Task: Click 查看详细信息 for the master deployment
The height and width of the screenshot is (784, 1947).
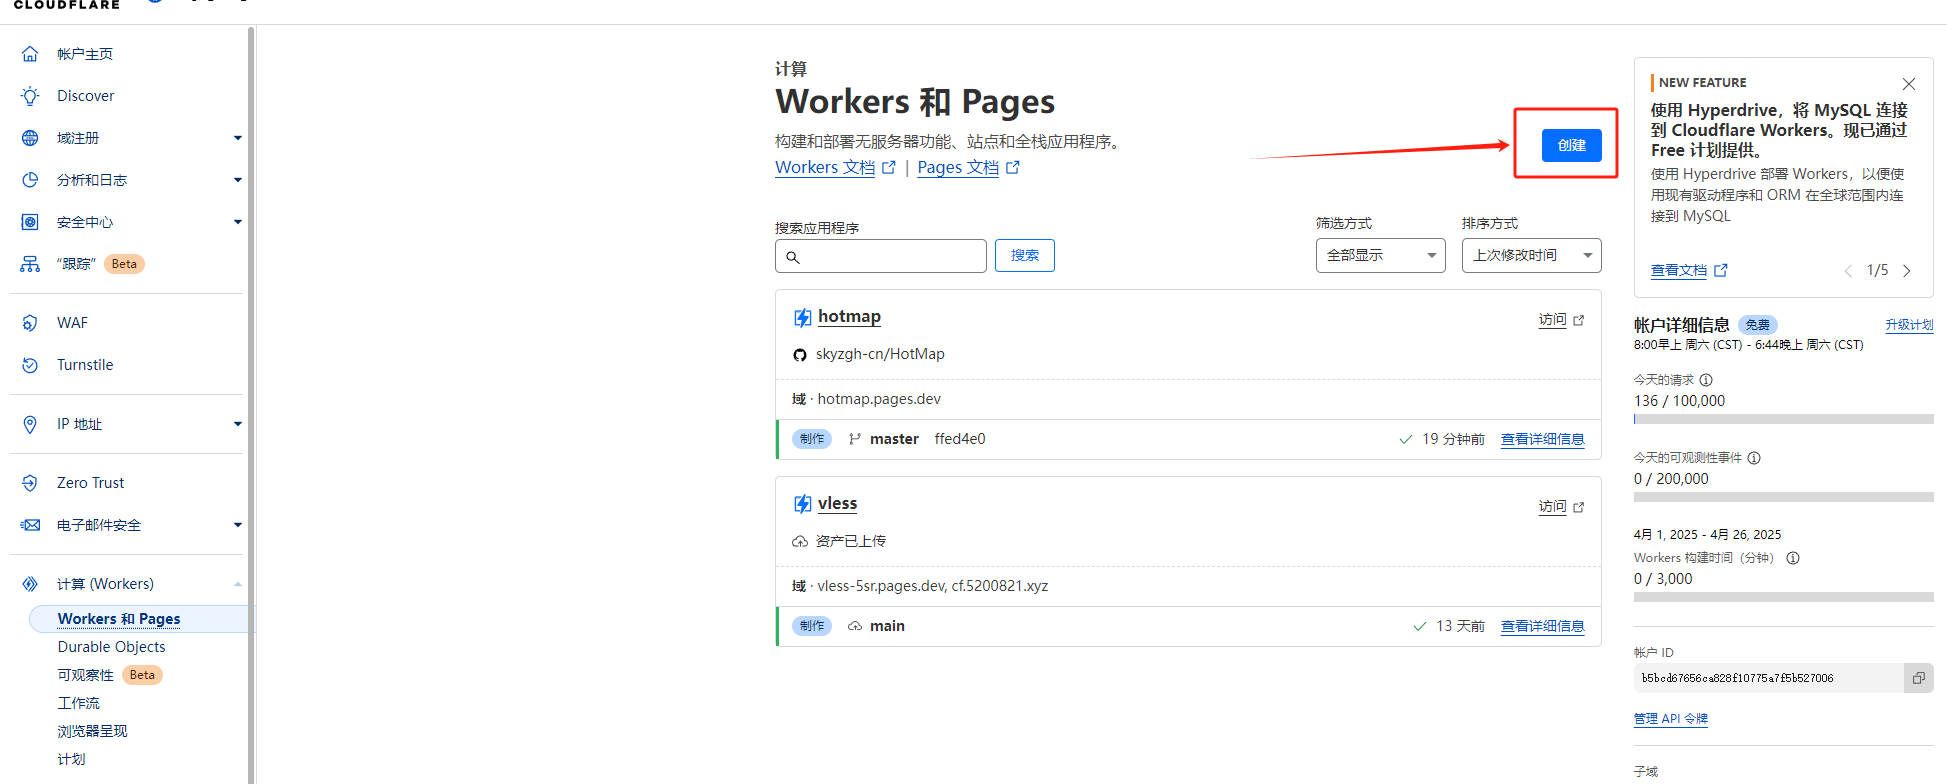Action: click(1542, 440)
